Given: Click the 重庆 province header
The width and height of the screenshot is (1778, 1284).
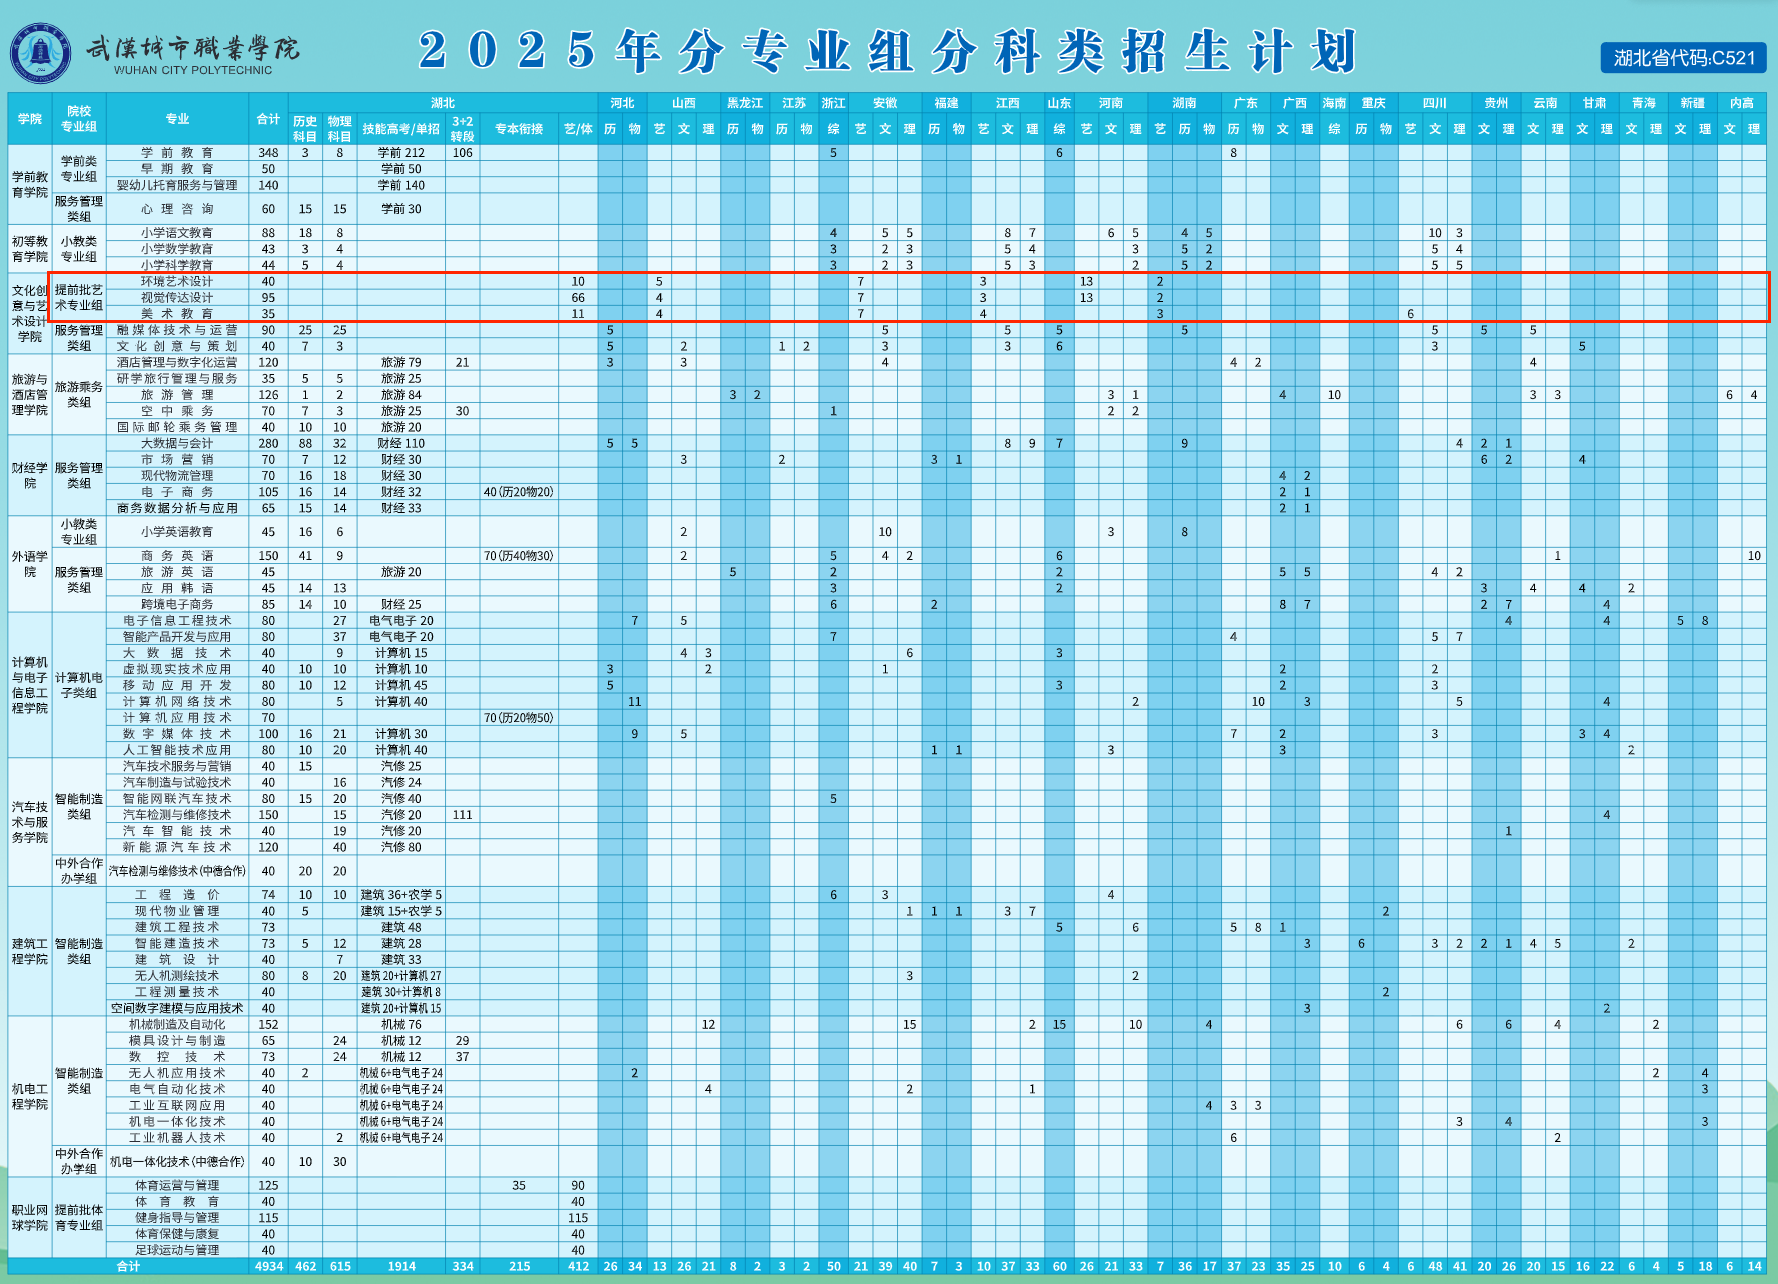Looking at the screenshot, I should click(x=1373, y=103).
